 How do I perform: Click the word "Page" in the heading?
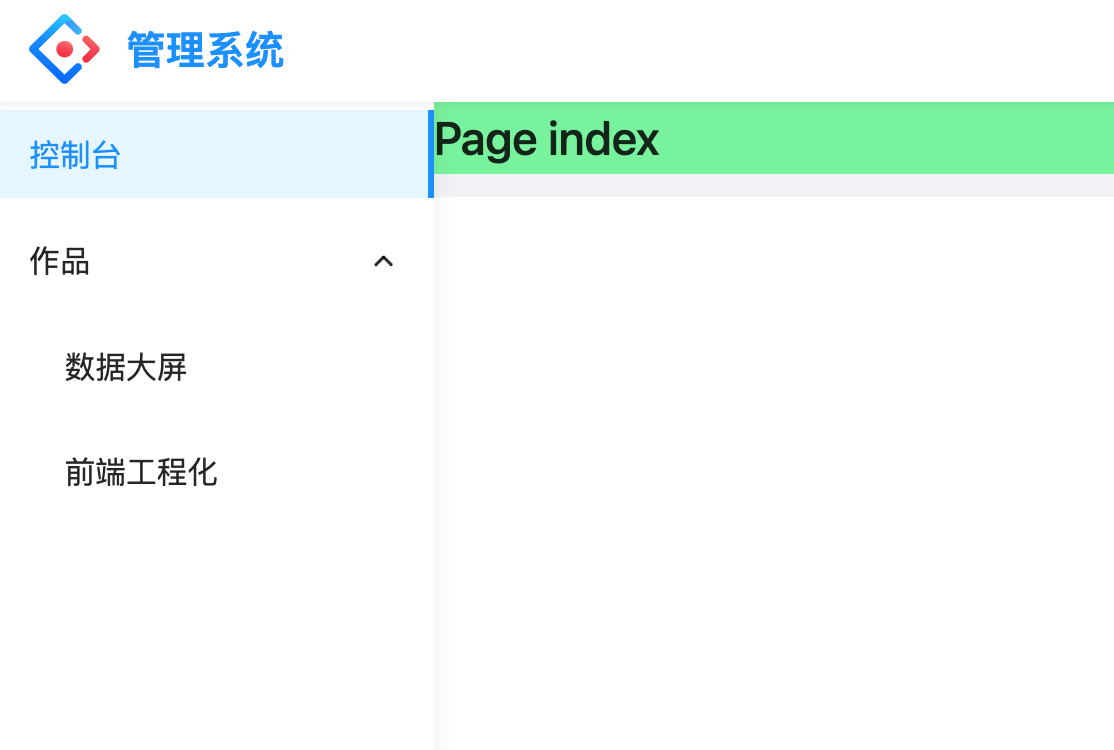click(486, 139)
